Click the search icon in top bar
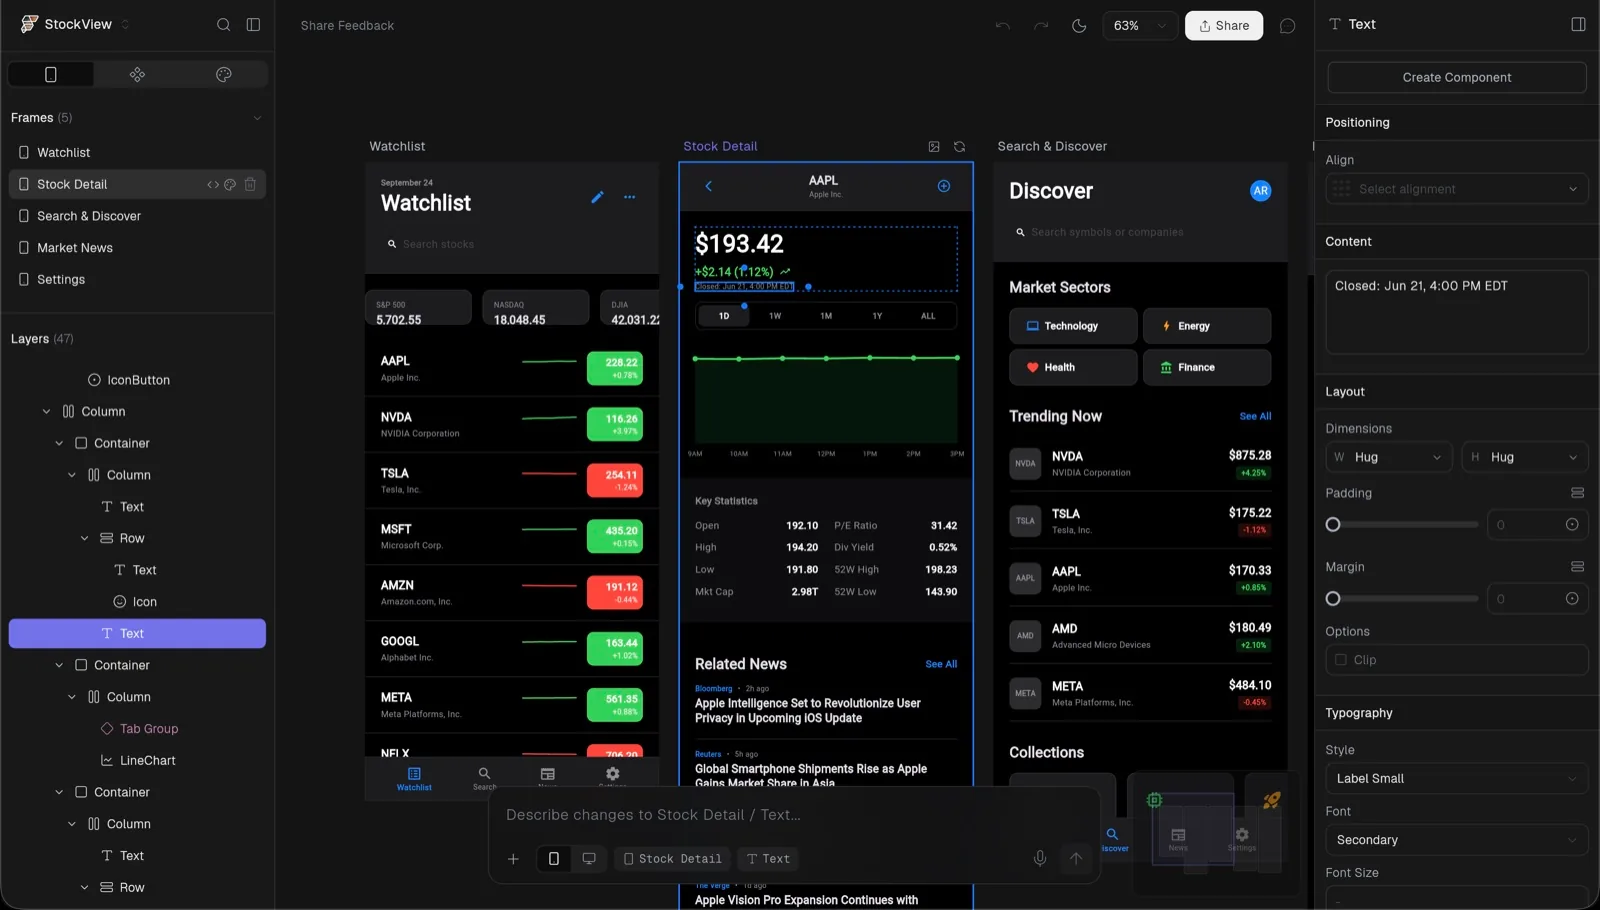Screen dimensions: 1600x910 point(224,25)
